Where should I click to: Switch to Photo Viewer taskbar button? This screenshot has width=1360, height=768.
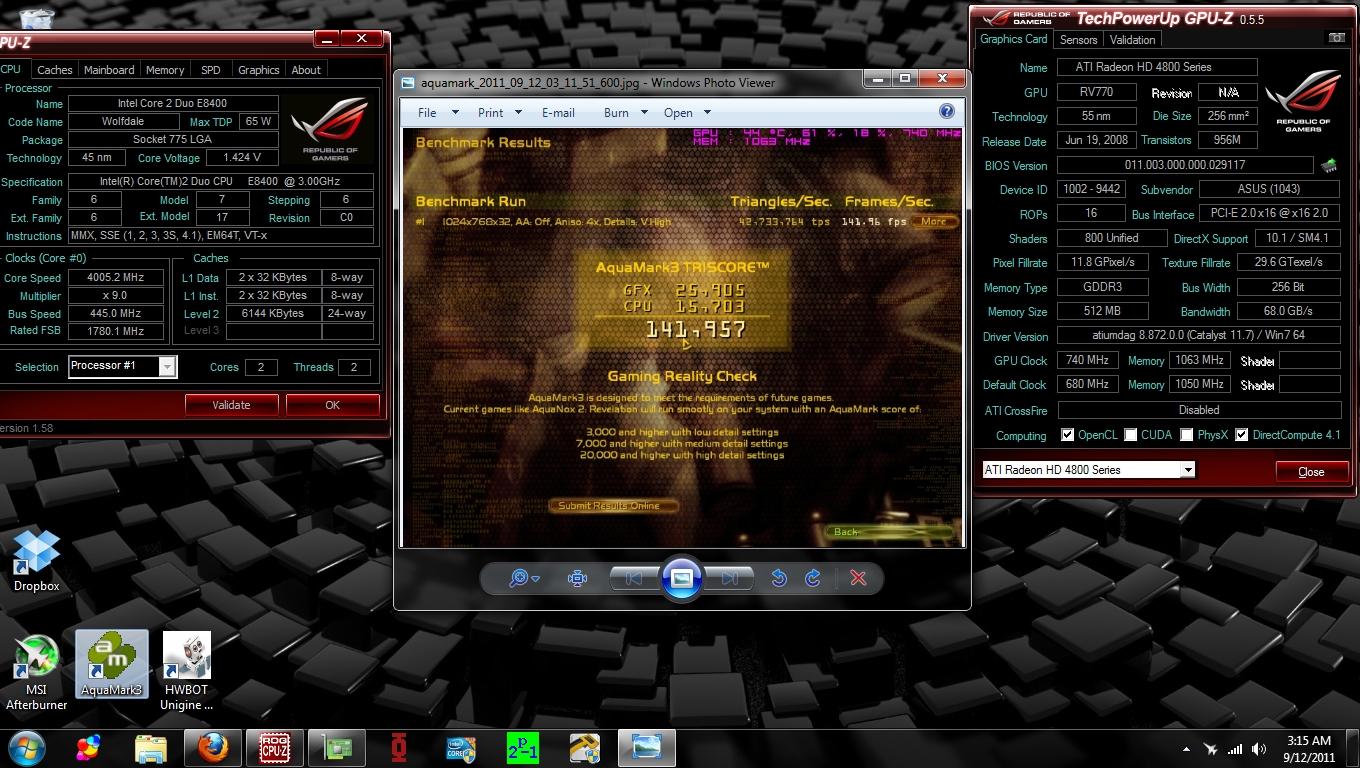[x=647, y=748]
